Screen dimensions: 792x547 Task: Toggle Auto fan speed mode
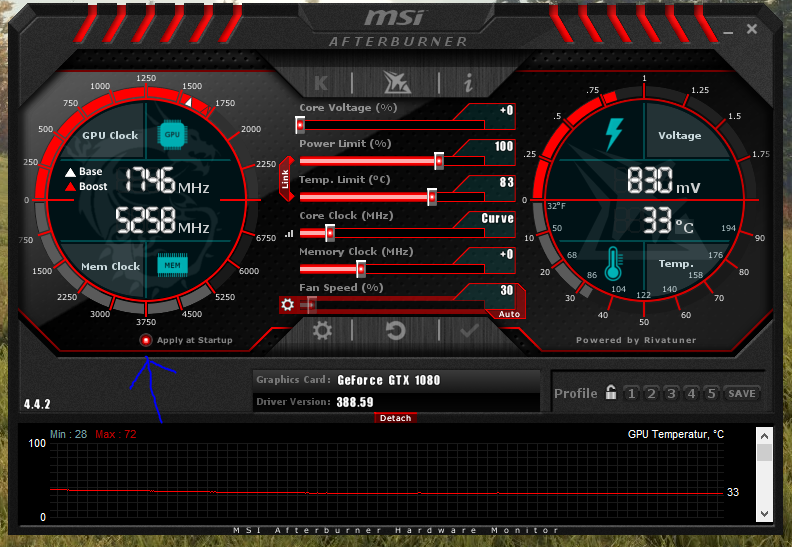(509, 314)
